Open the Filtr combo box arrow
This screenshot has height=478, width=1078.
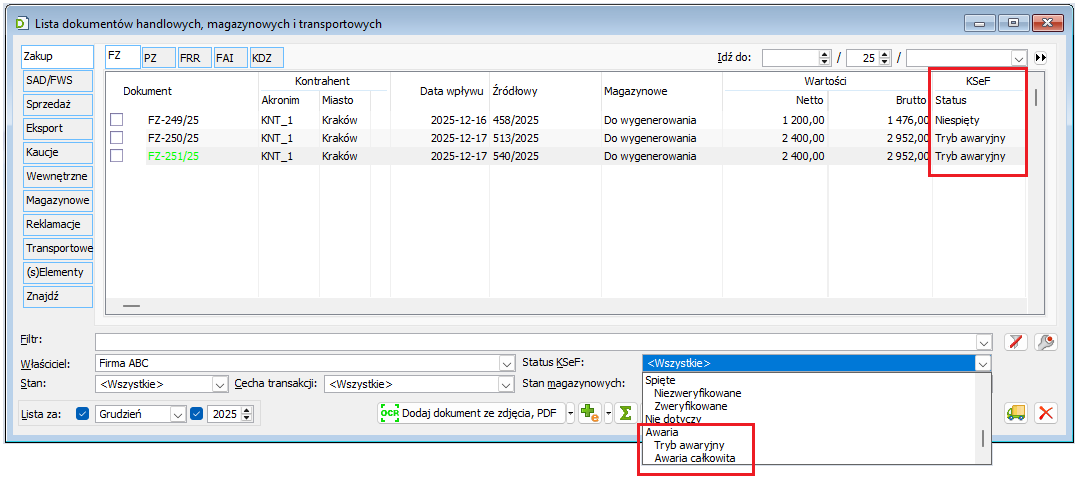984,342
